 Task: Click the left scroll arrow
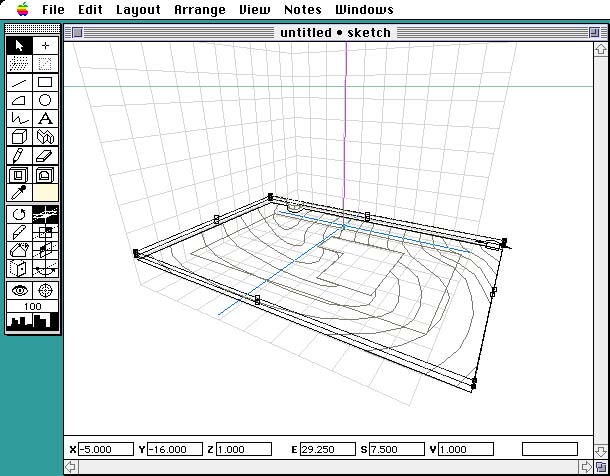(x=70, y=467)
